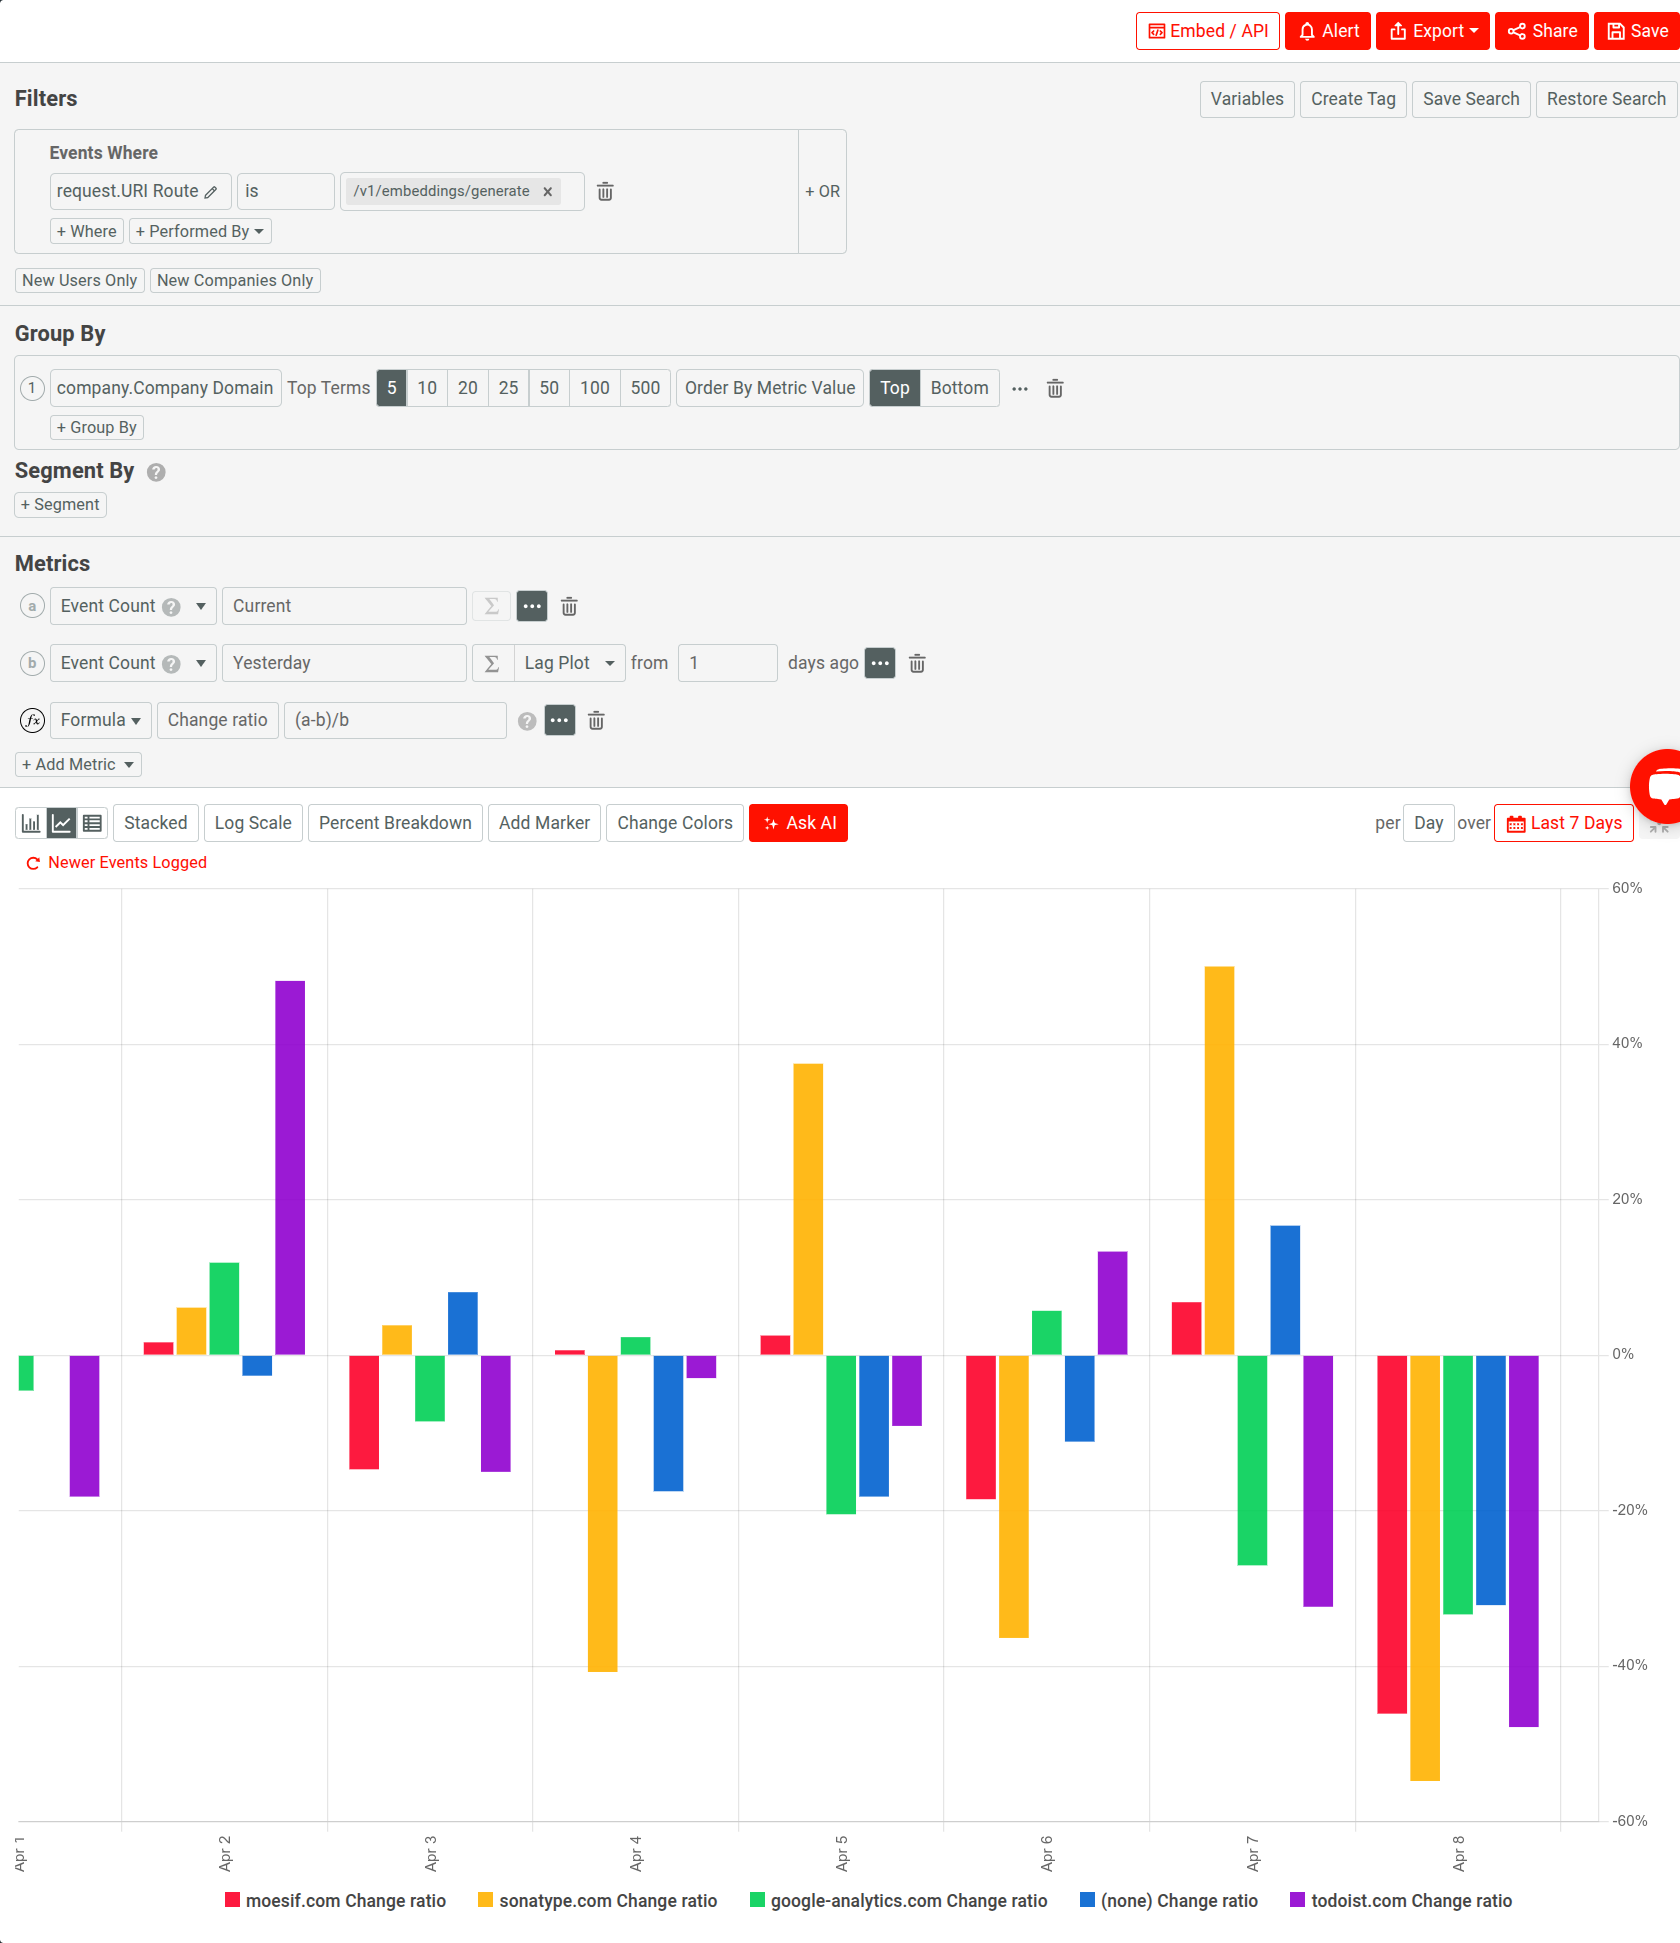1680x1943 pixels.
Task: Edit the request.URI Route field via pencil icon
Action: point(213,191)
